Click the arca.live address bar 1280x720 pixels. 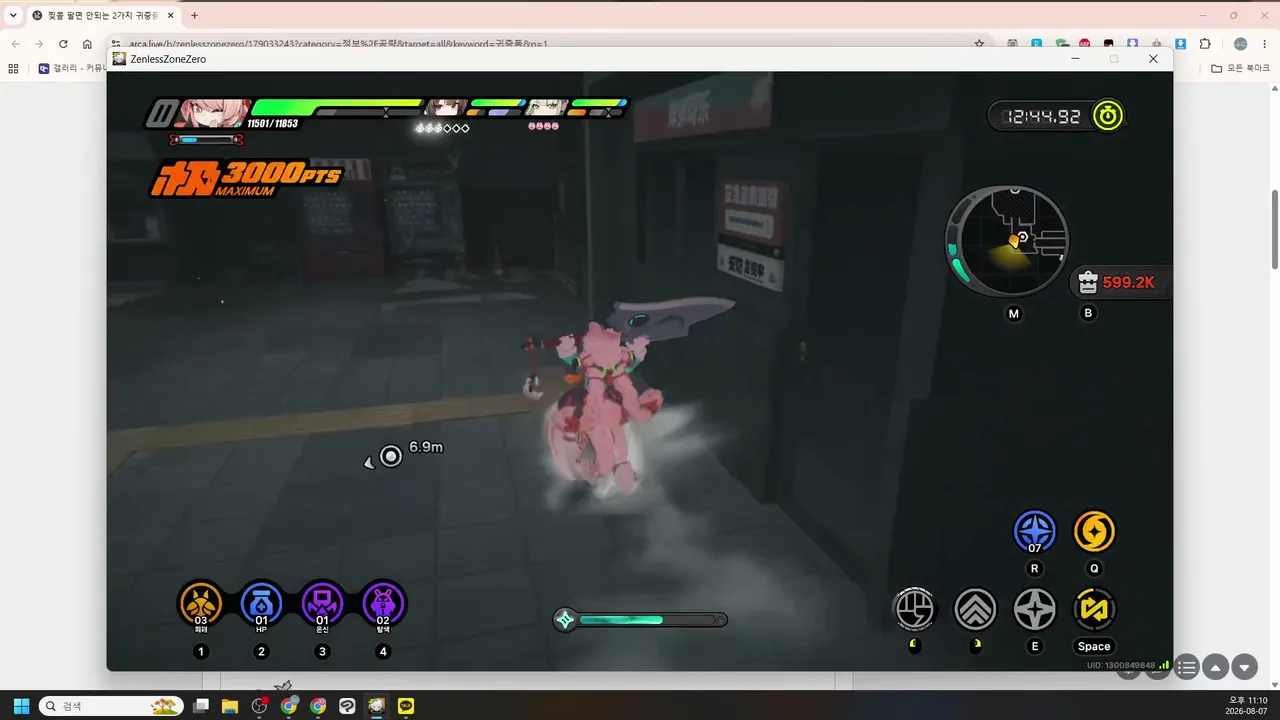548,44
